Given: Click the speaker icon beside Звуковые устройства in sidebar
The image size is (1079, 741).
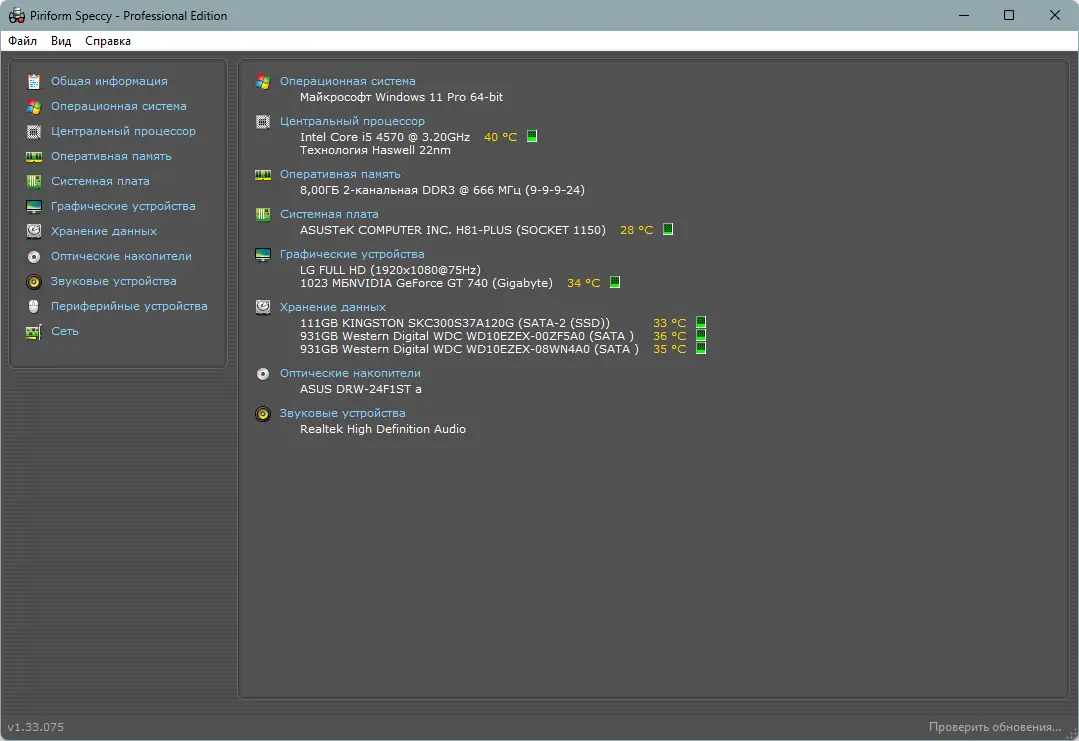Looking at the screenshot, I should tap(34, 281).
